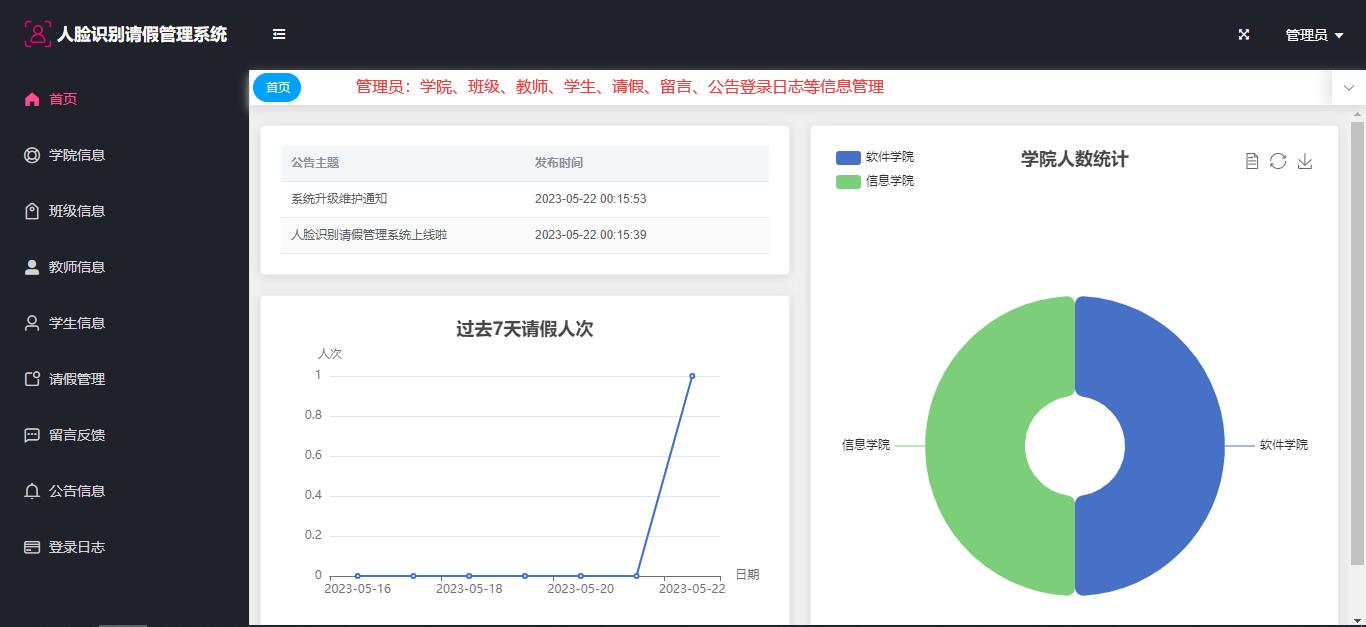Click the 人脸识别请假管理系统上线啦 announcement row

coord(369,235)
